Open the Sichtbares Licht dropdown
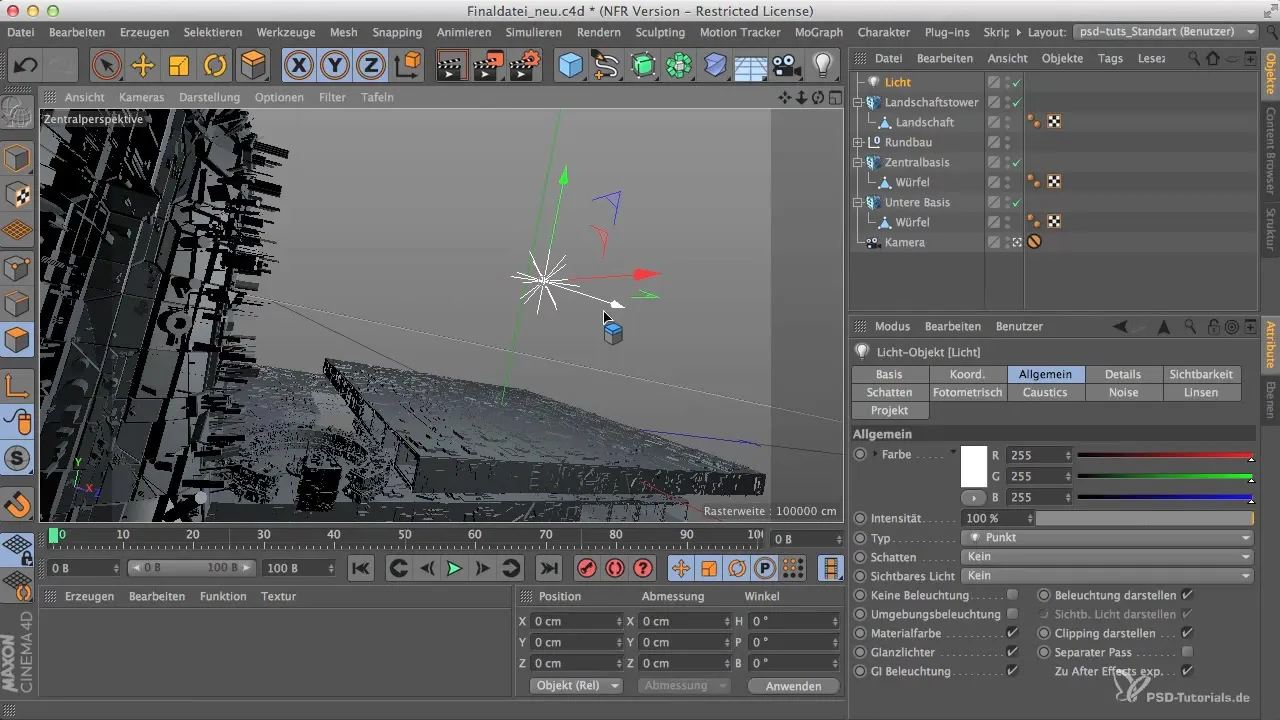 pyautogui.click(x=1106, y=576)
